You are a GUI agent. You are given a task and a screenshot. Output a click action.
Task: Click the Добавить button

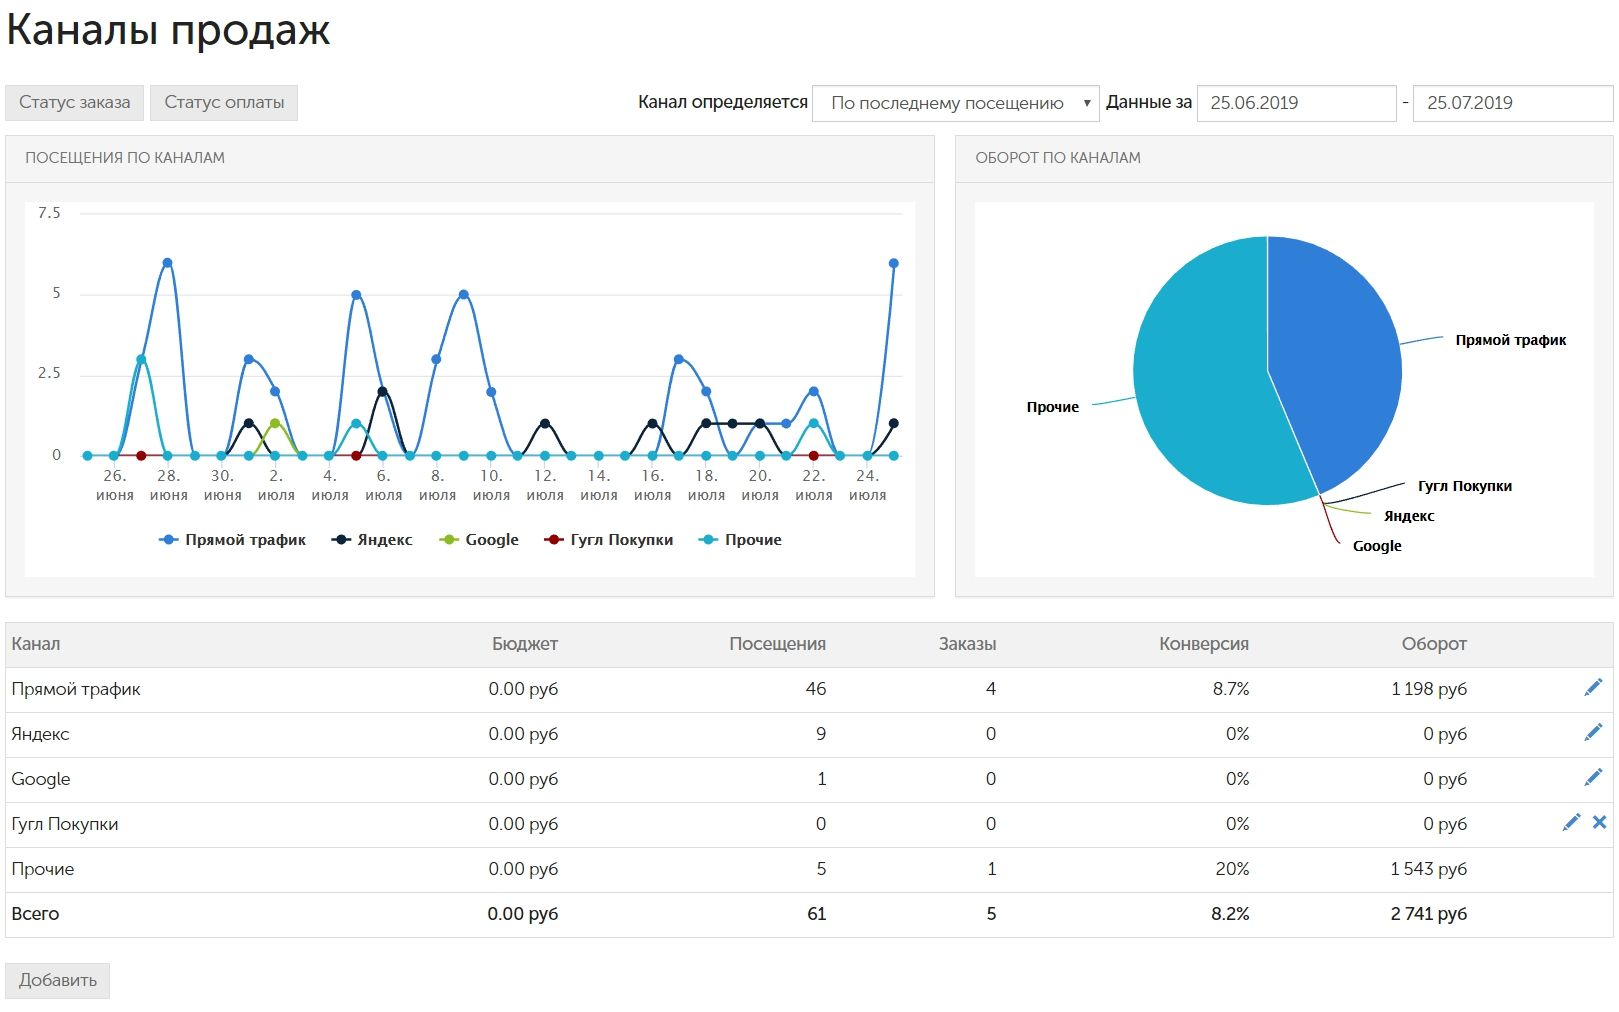pos(58,980)
